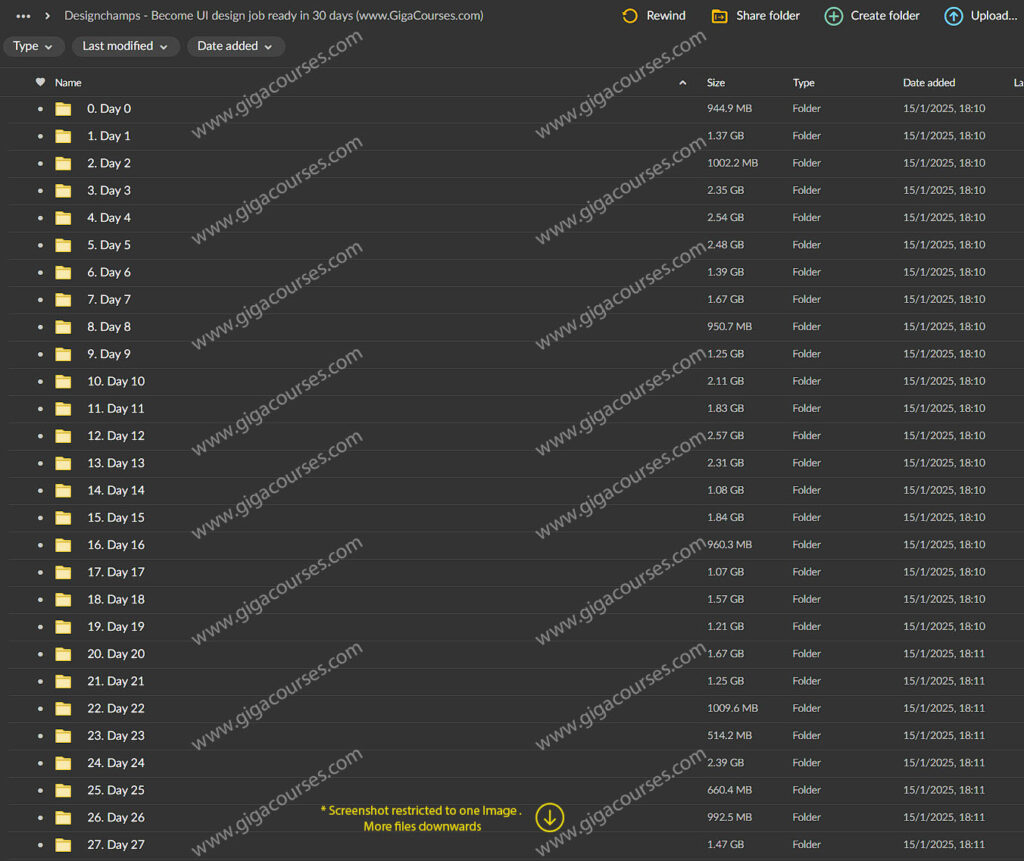Toggle the favorite dot for Day 20
Screen dimensions: 1024x861
40,654
